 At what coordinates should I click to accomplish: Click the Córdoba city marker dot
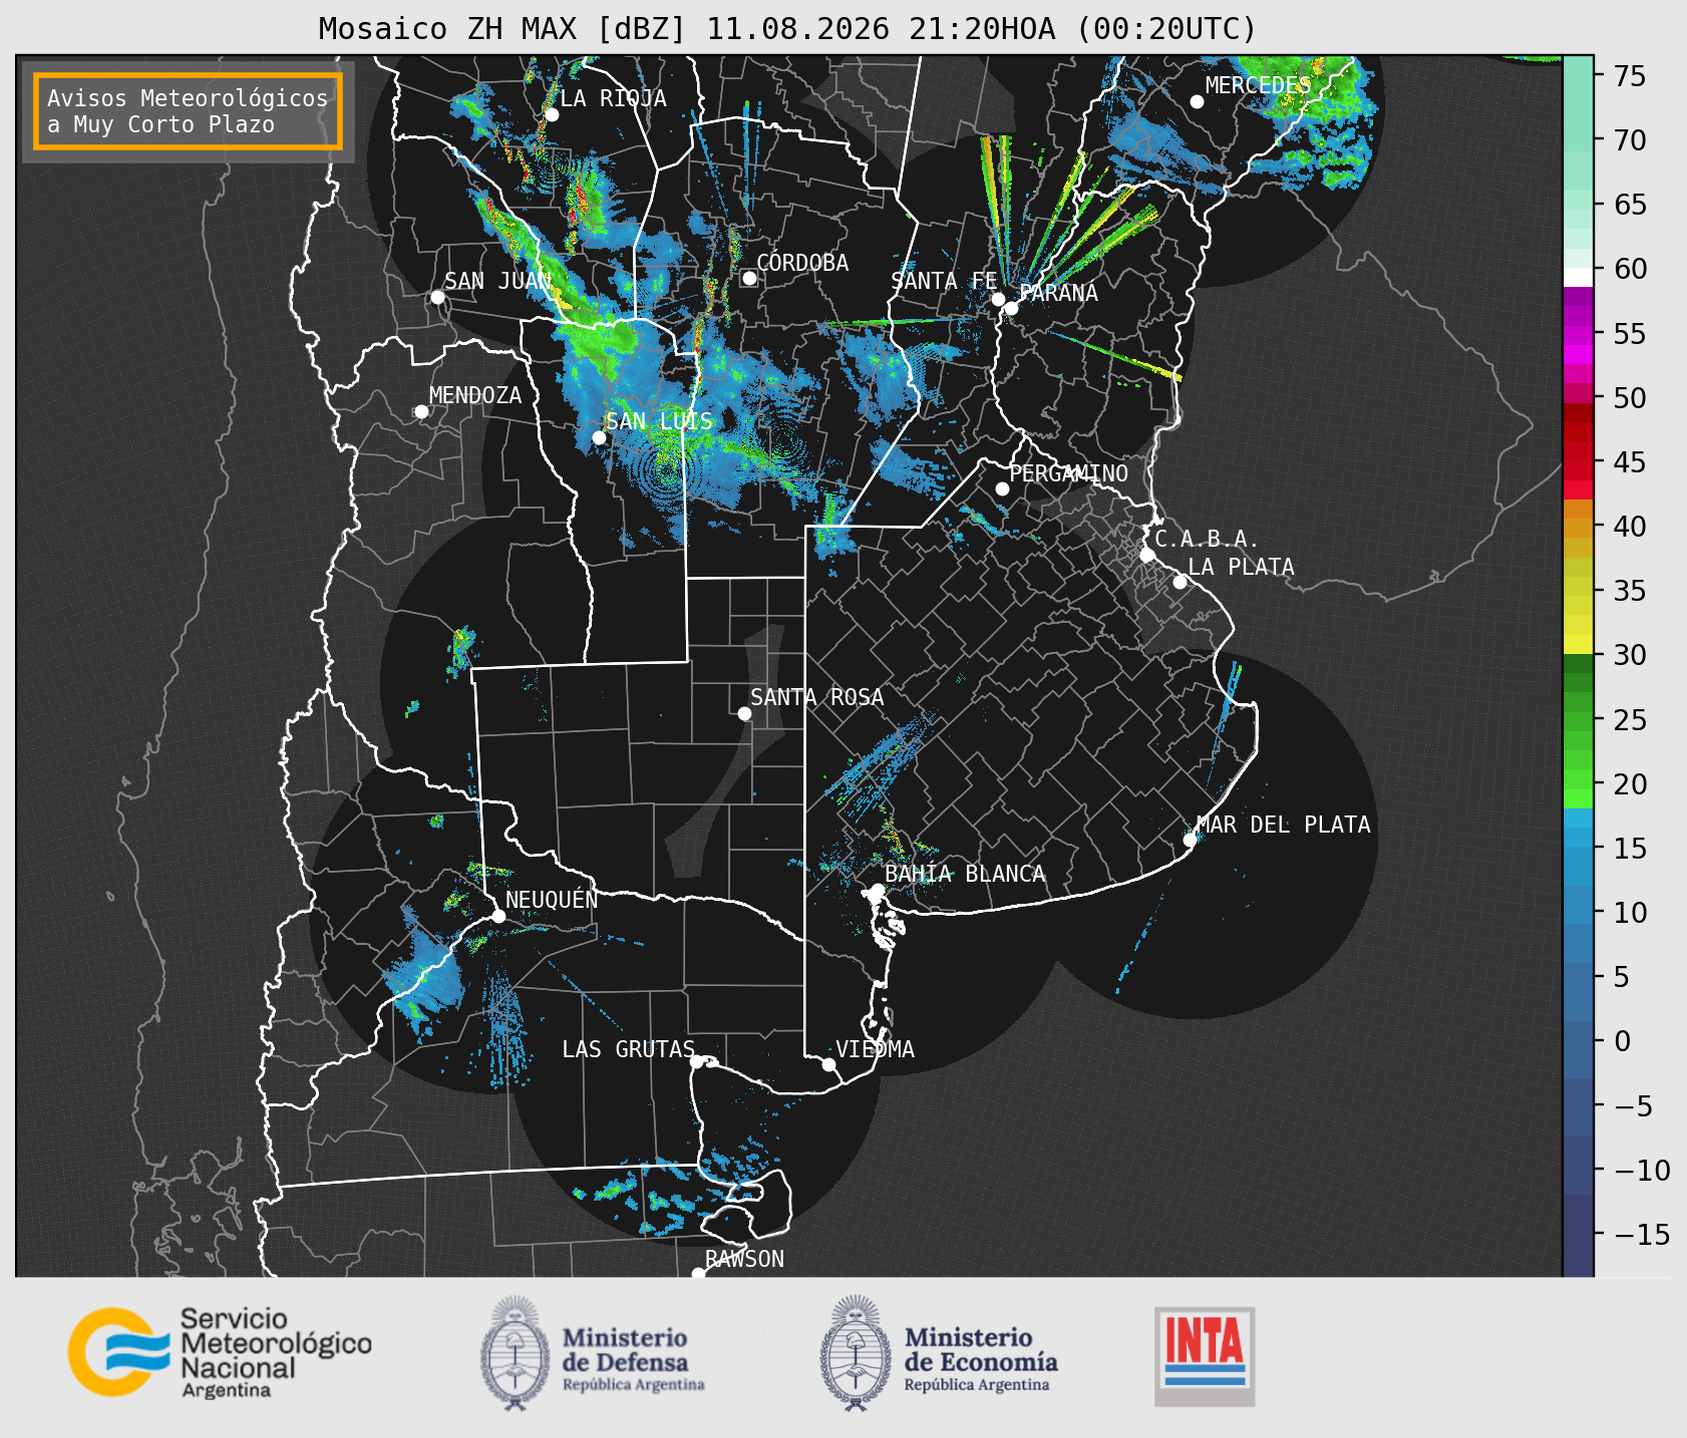tap(749, 278)
